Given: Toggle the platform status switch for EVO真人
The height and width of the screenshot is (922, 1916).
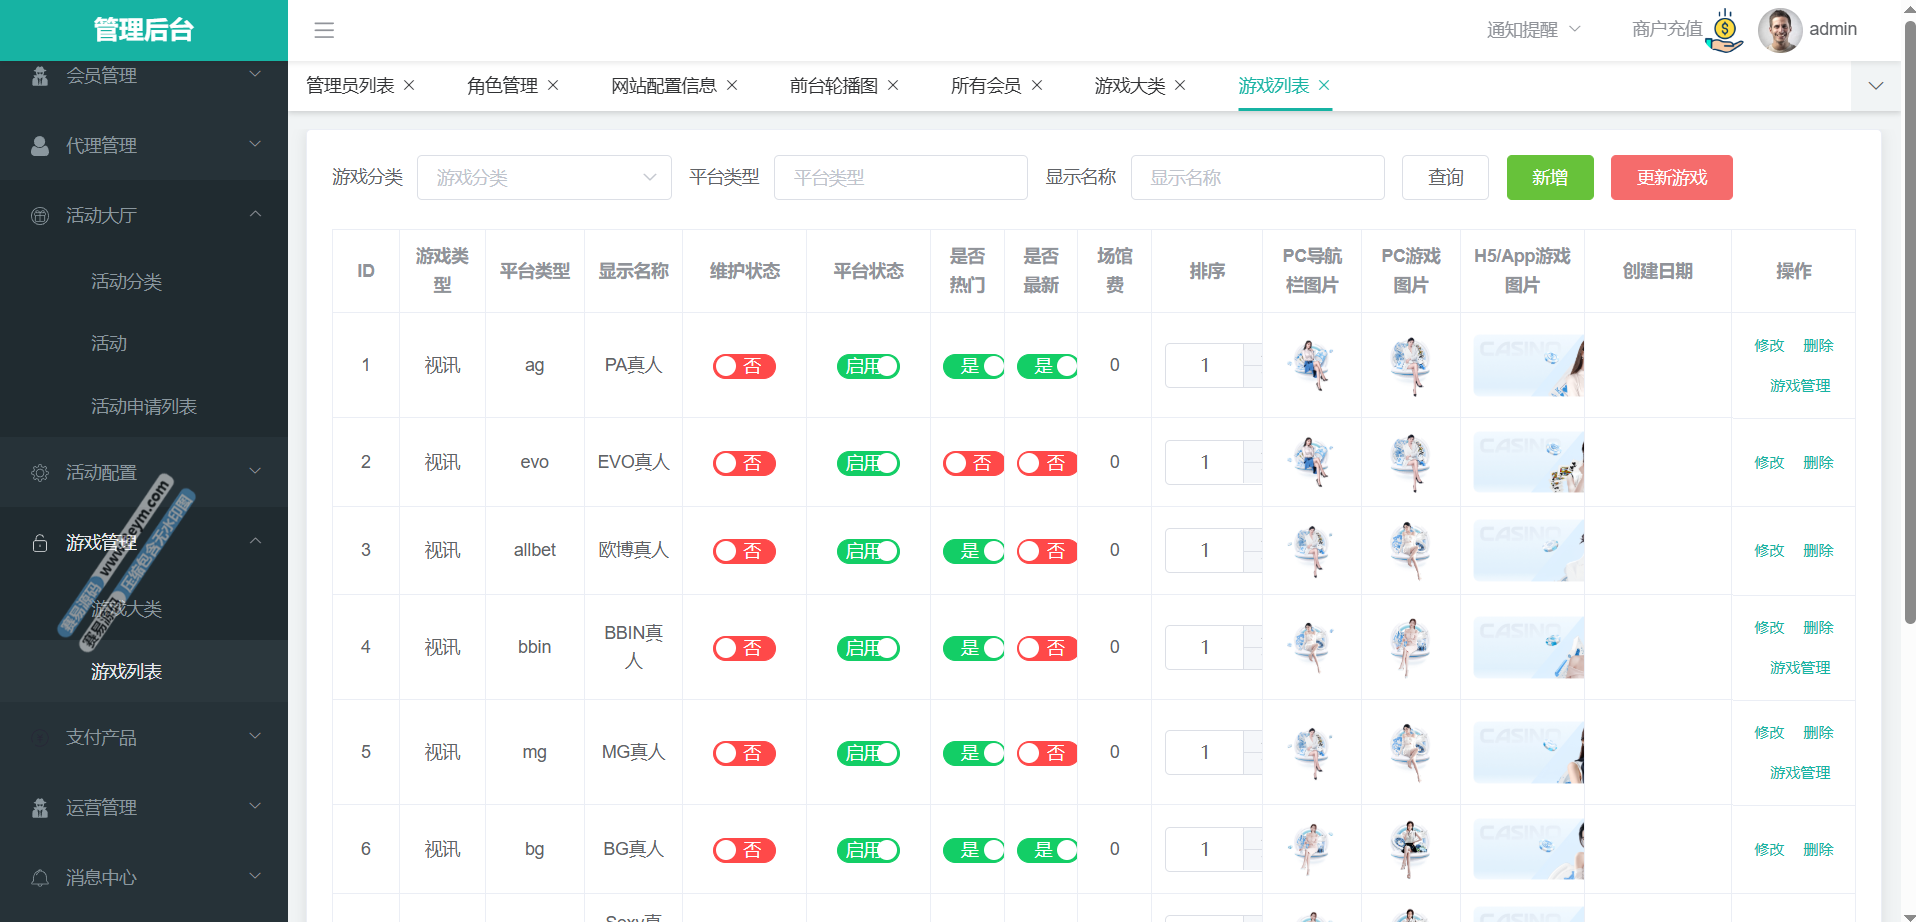Looking at the screenshot, I should pos(868,464).
